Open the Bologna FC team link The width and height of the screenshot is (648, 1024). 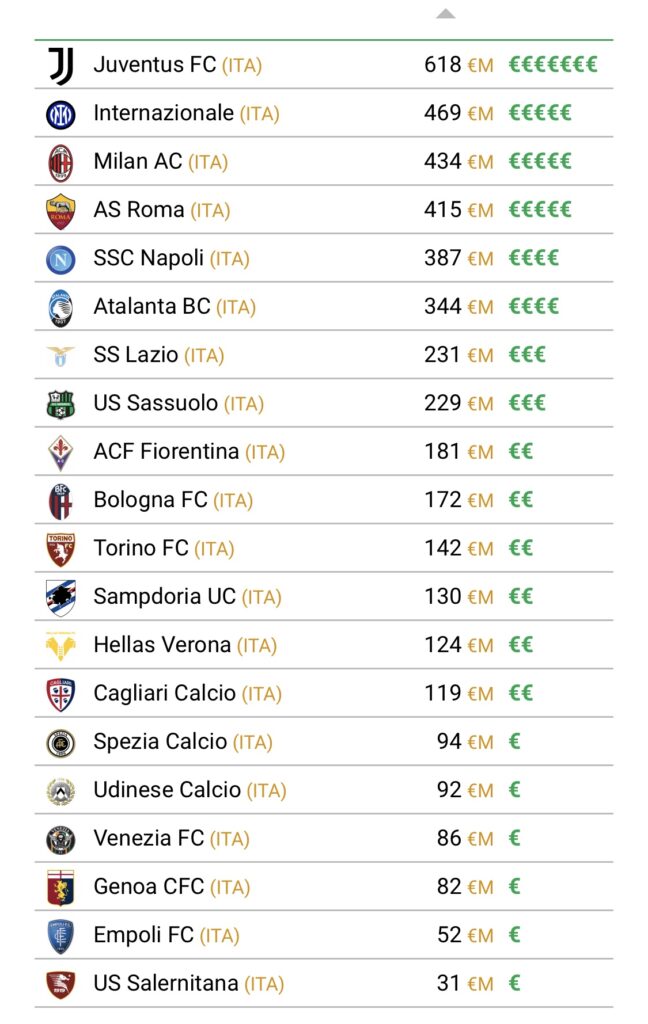(x=150, y=500)
